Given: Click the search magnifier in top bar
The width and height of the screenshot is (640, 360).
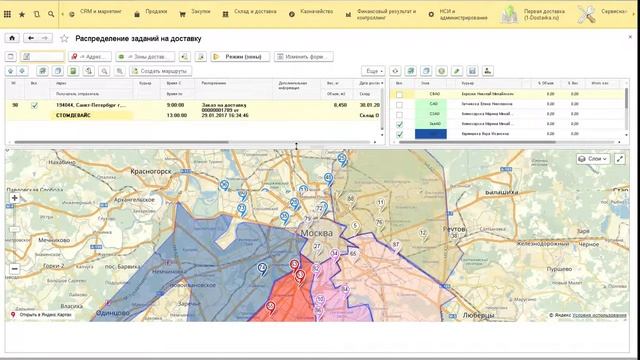Looking at the screenshot, I should pyautogui.click(x=51, y=14).
